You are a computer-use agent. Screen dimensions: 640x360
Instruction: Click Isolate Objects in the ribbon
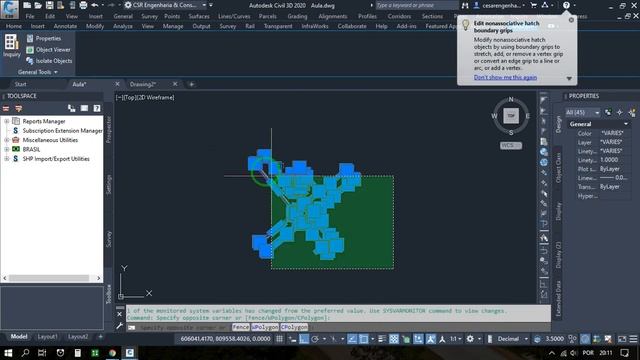(49, 61)
